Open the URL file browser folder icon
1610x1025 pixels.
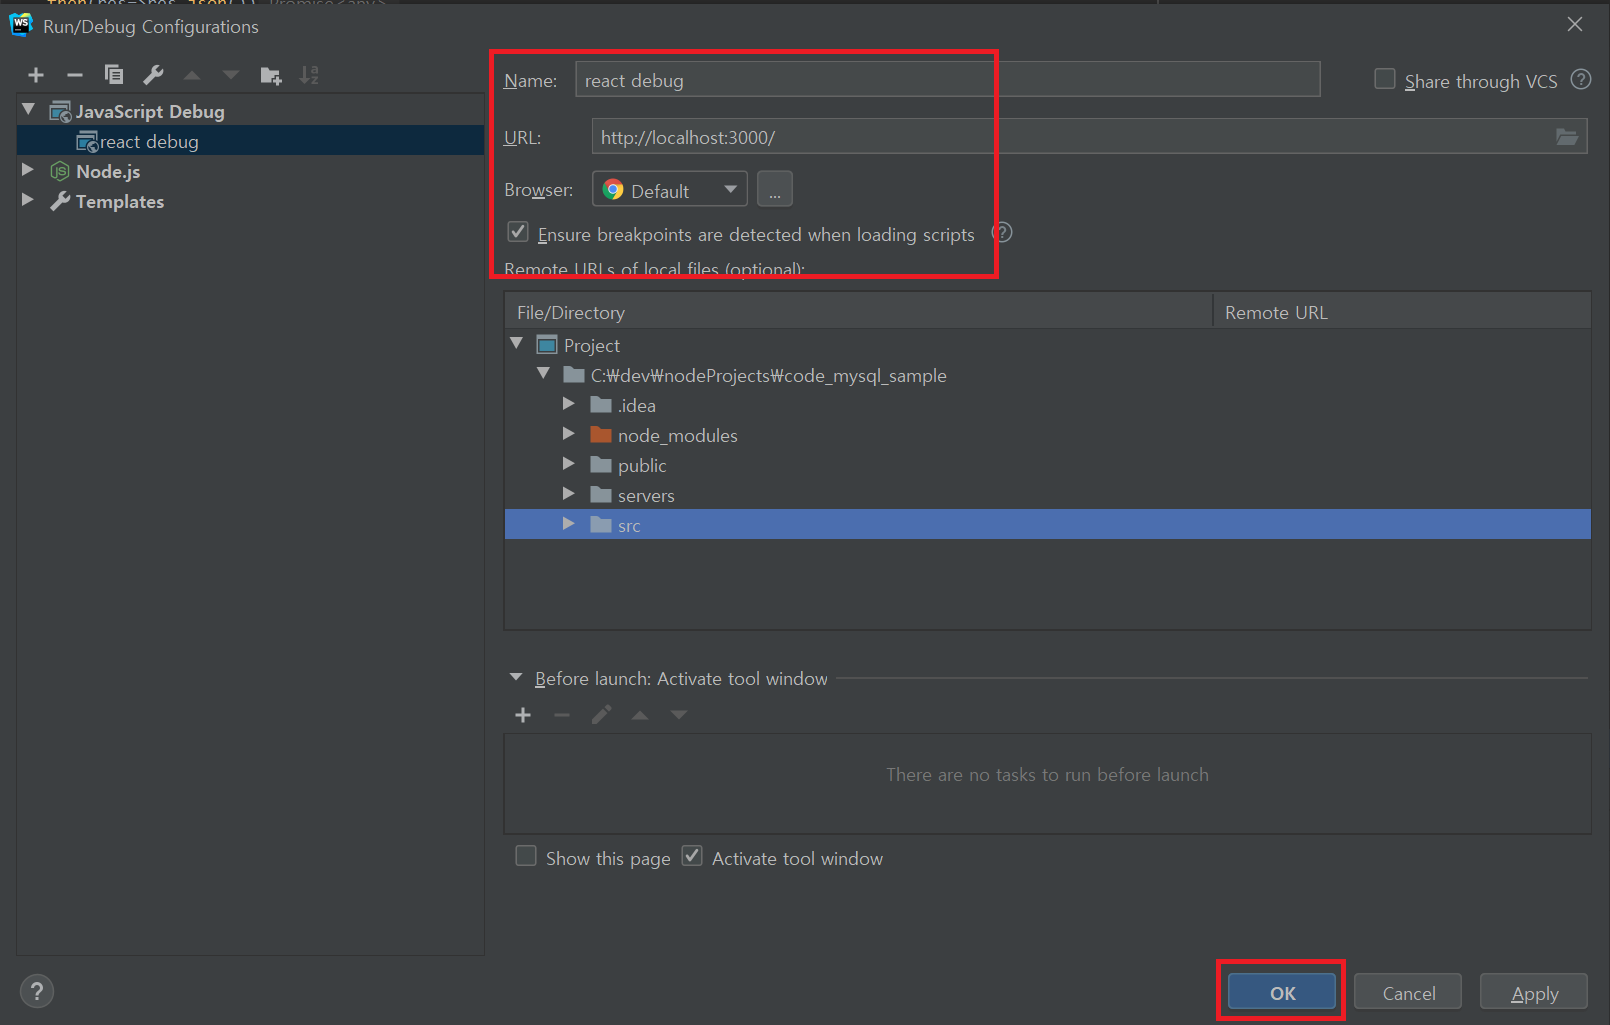click(x=1566, y=136)
